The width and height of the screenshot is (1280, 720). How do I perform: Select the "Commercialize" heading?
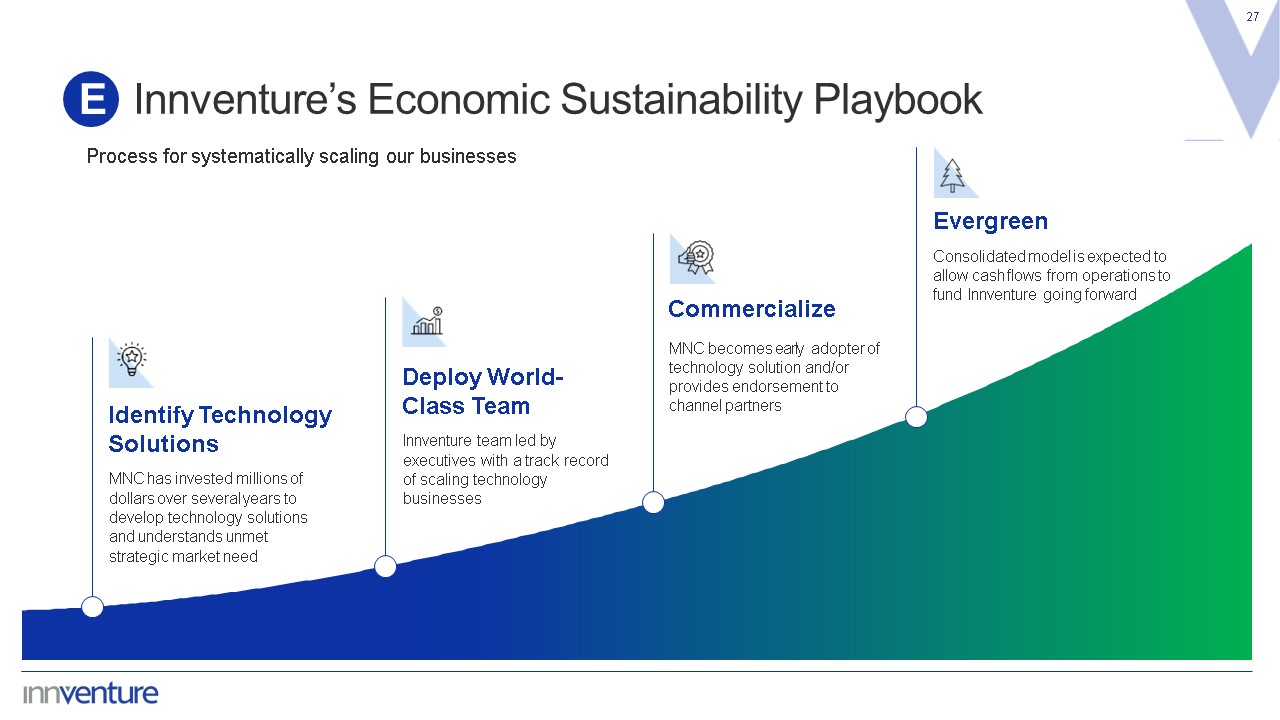click(x=752, y=309)
